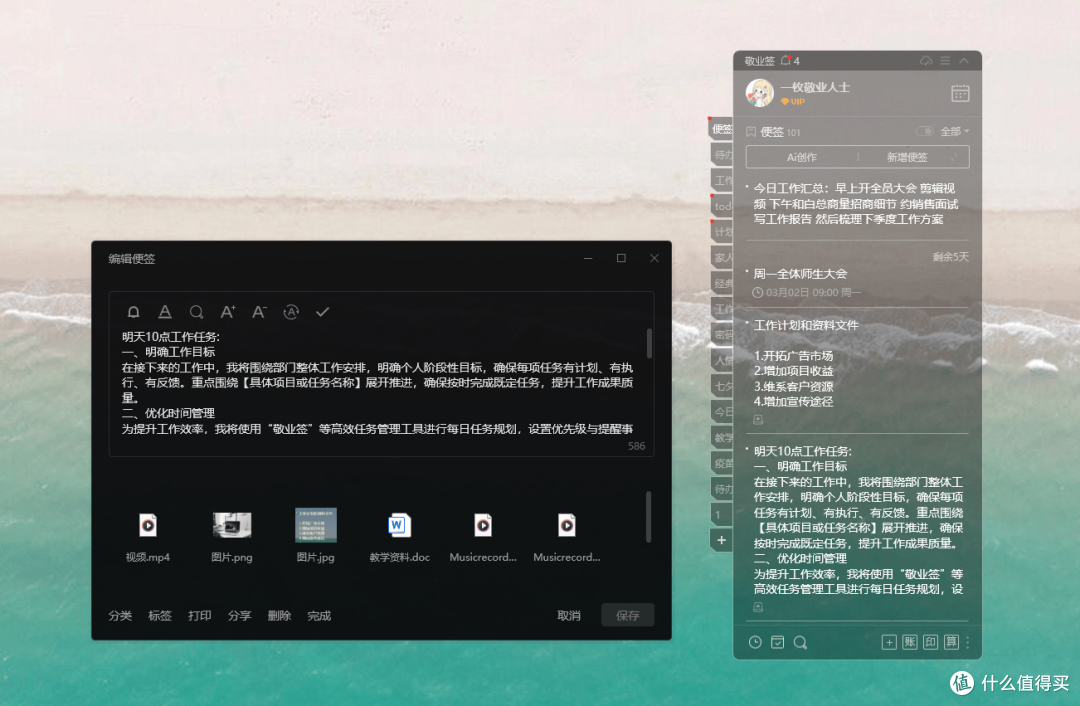
Task: Open the 教学资料.doc Word attachment
Action: (x=399, y=537)
